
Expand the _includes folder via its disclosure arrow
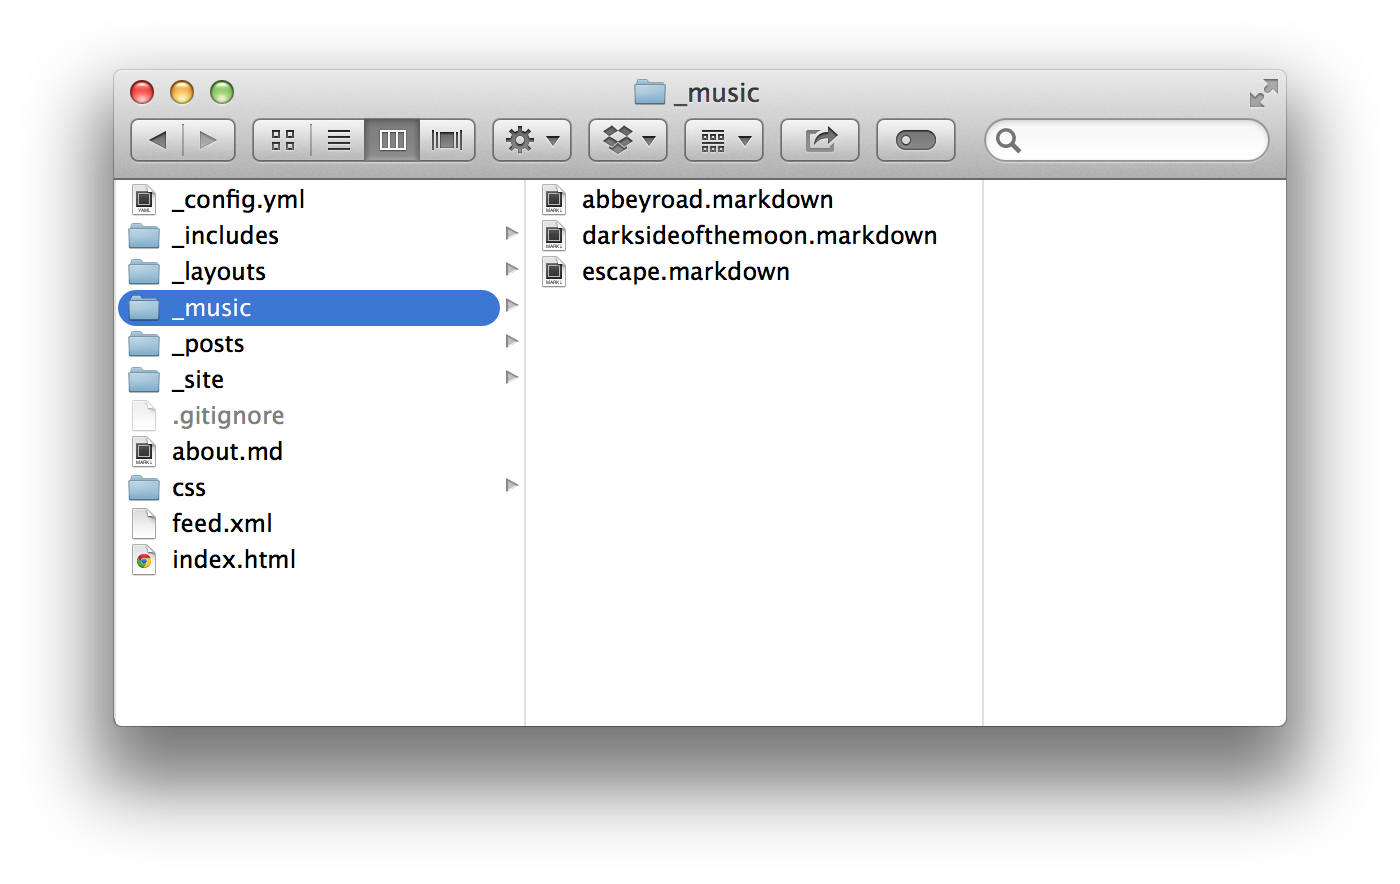(x=511, y=232)
